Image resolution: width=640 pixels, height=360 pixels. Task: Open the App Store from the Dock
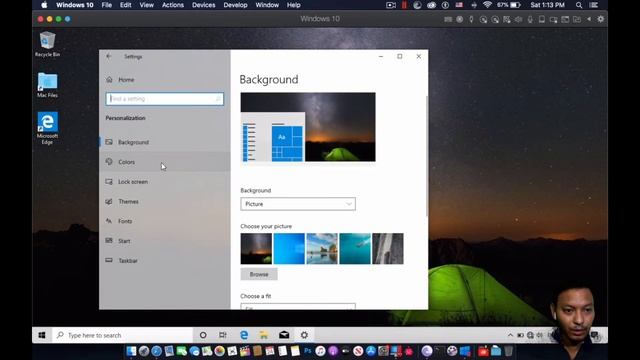[x=371, y=351]
